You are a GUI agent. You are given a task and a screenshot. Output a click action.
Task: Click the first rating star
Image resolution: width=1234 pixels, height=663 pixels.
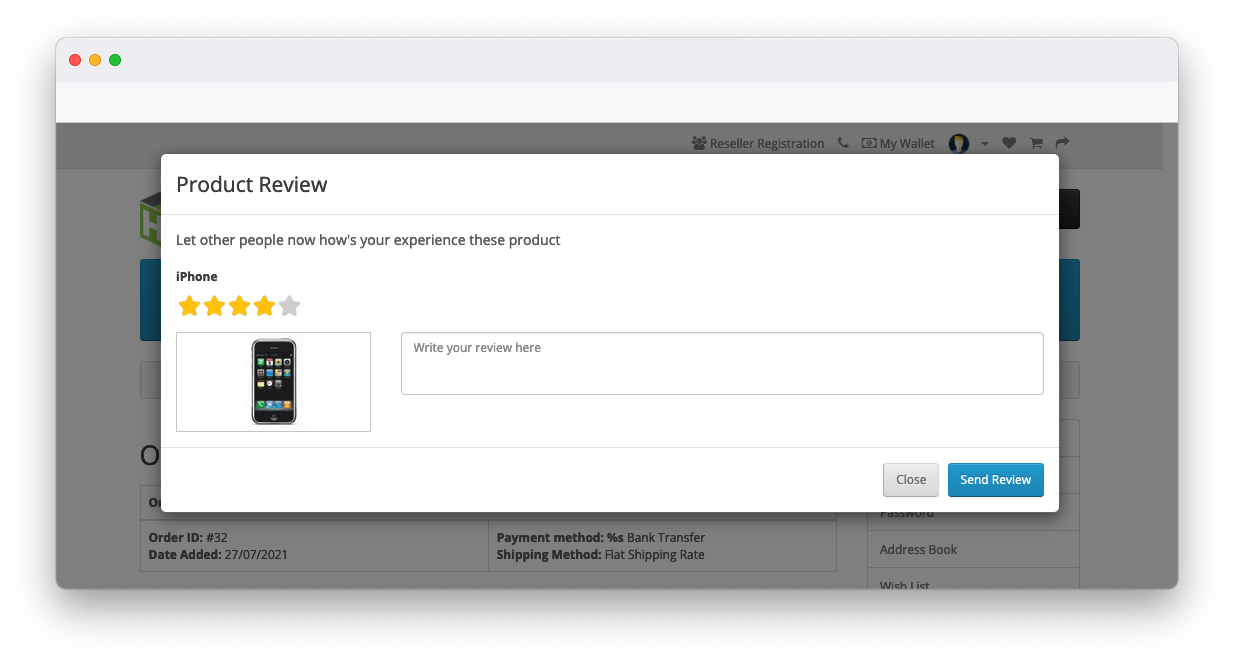[189, 306]
